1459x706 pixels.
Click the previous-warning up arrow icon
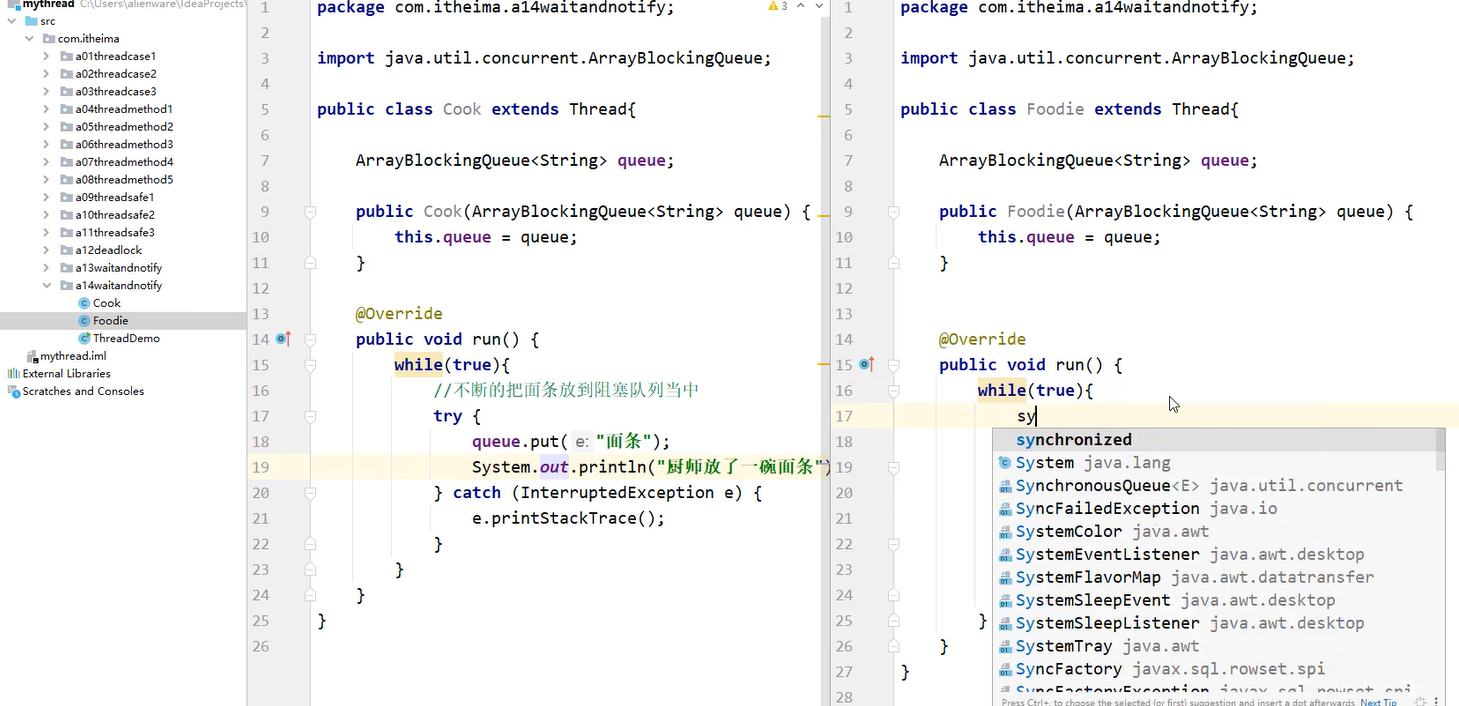801,6
